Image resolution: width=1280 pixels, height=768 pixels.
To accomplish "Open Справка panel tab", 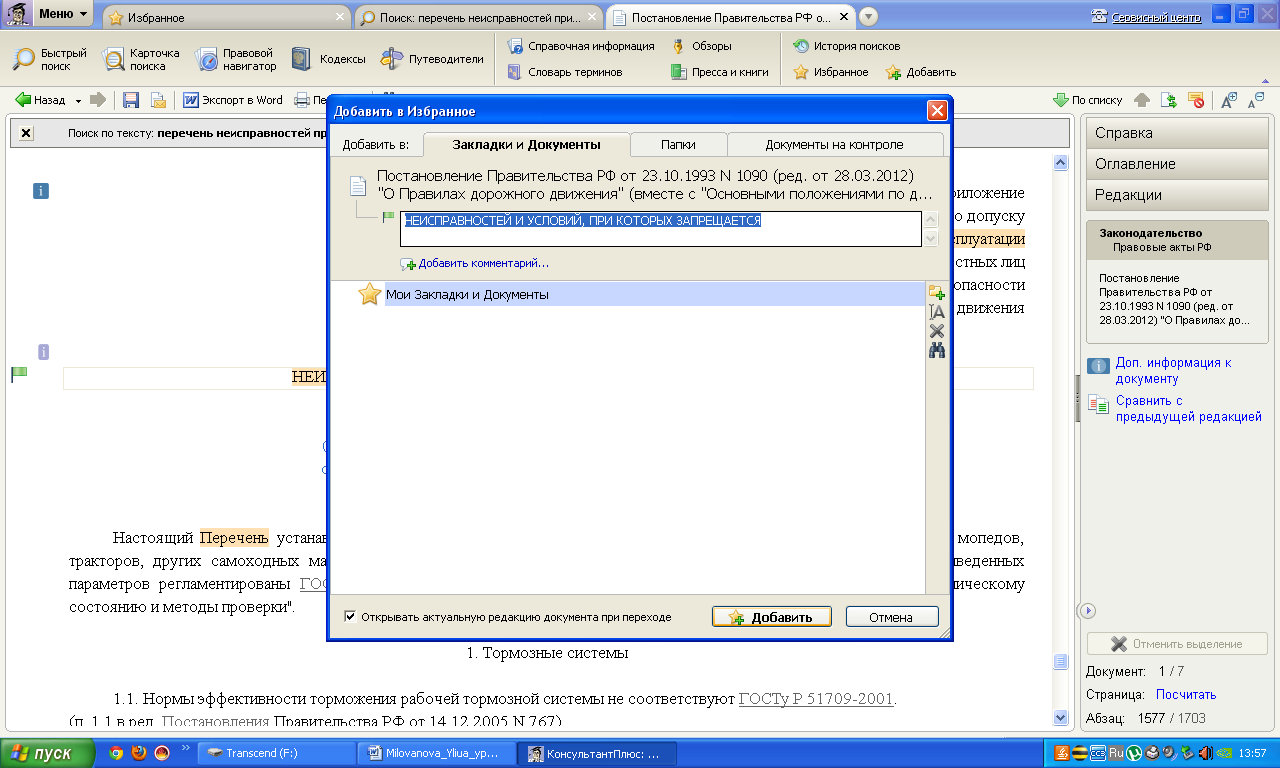I will tap(1178, 133).
